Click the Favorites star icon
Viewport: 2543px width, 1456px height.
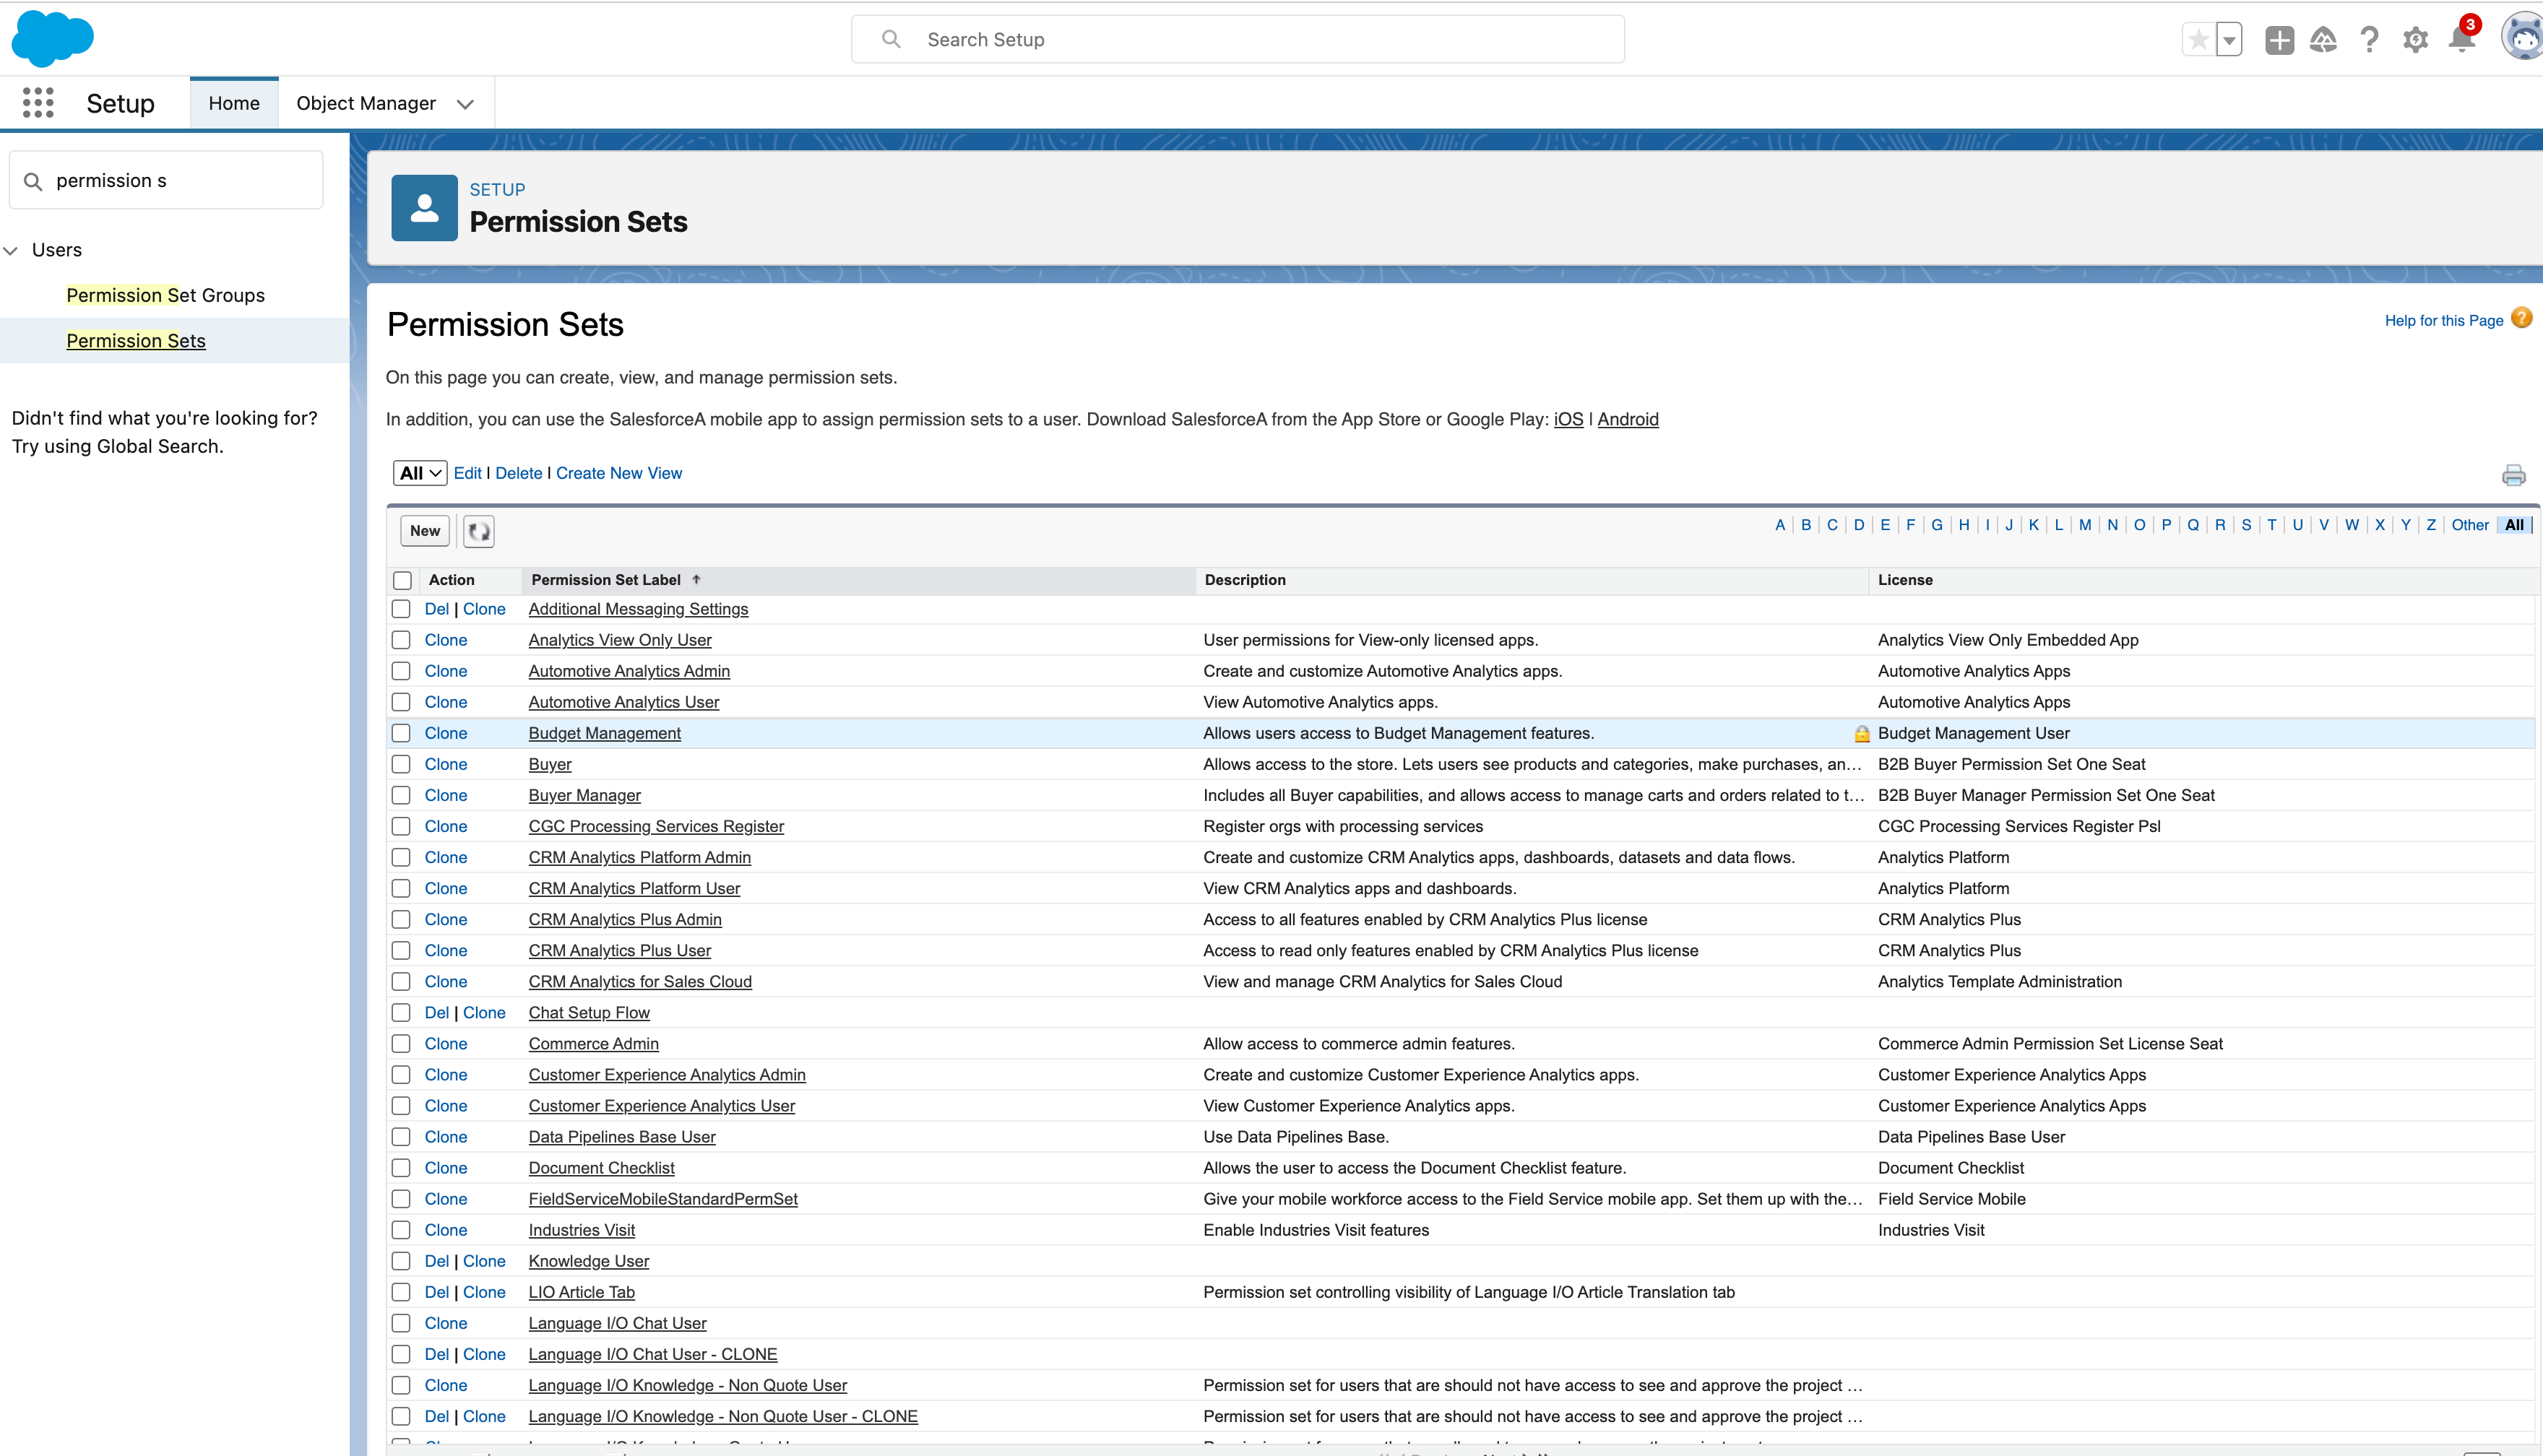point(2198,40)
